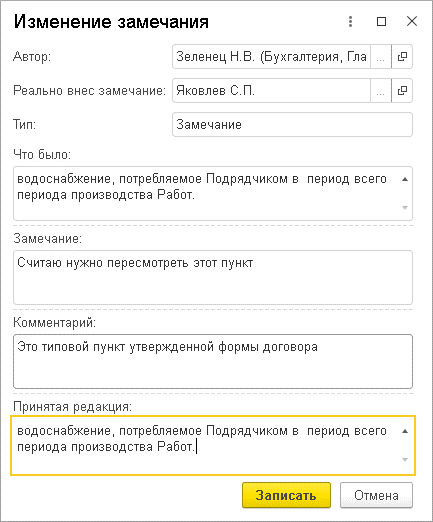Image resolution: width=433 pixels, height=522 pixels.
Task: Click the Тип field showing Замечание
Action: pos(292,125)
